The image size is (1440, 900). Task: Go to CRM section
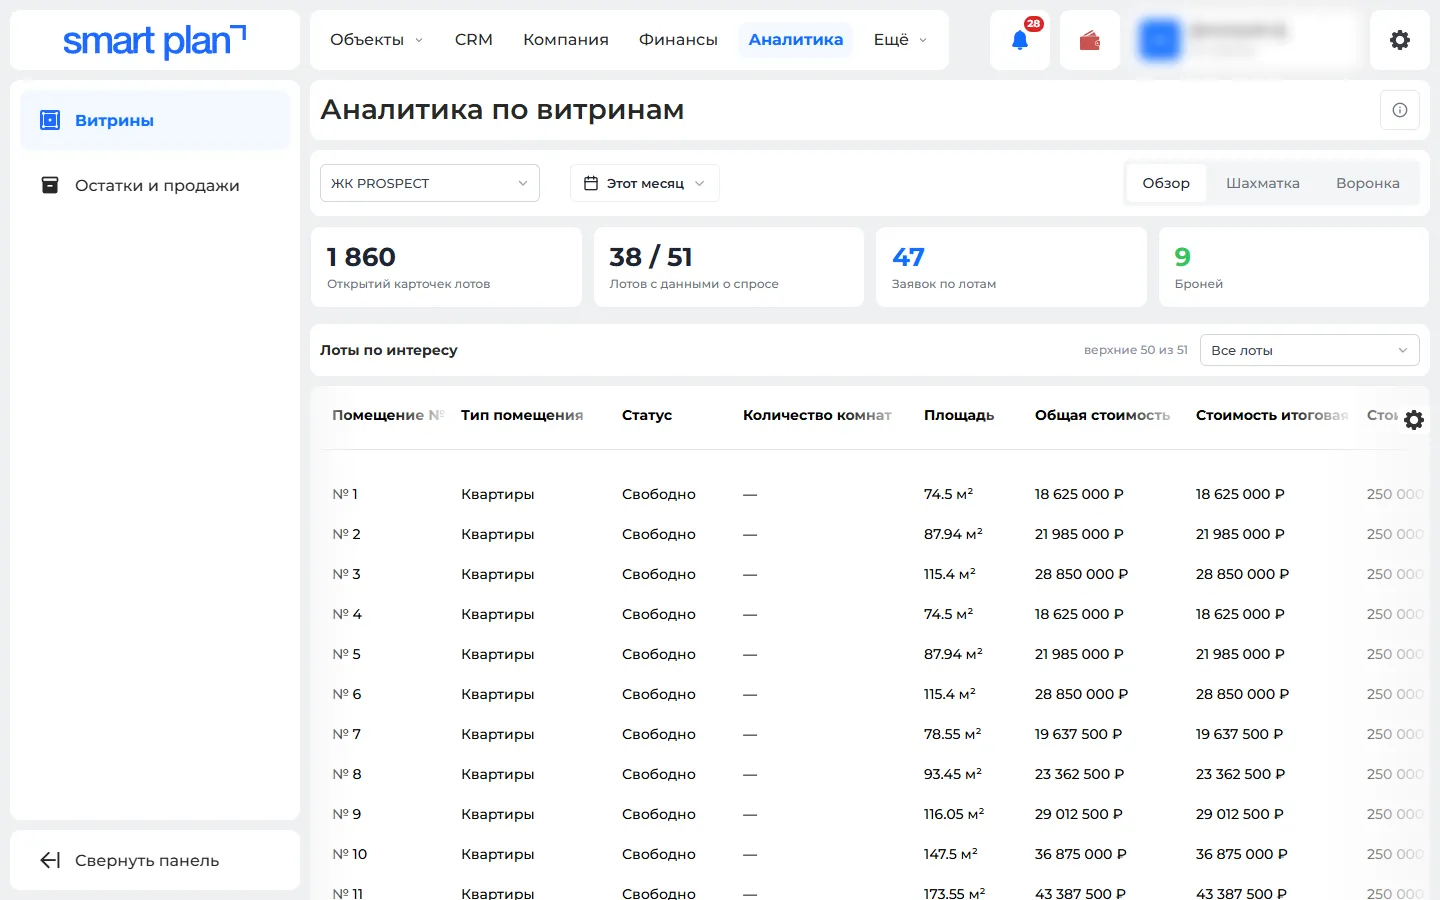(x=473, y=40)
